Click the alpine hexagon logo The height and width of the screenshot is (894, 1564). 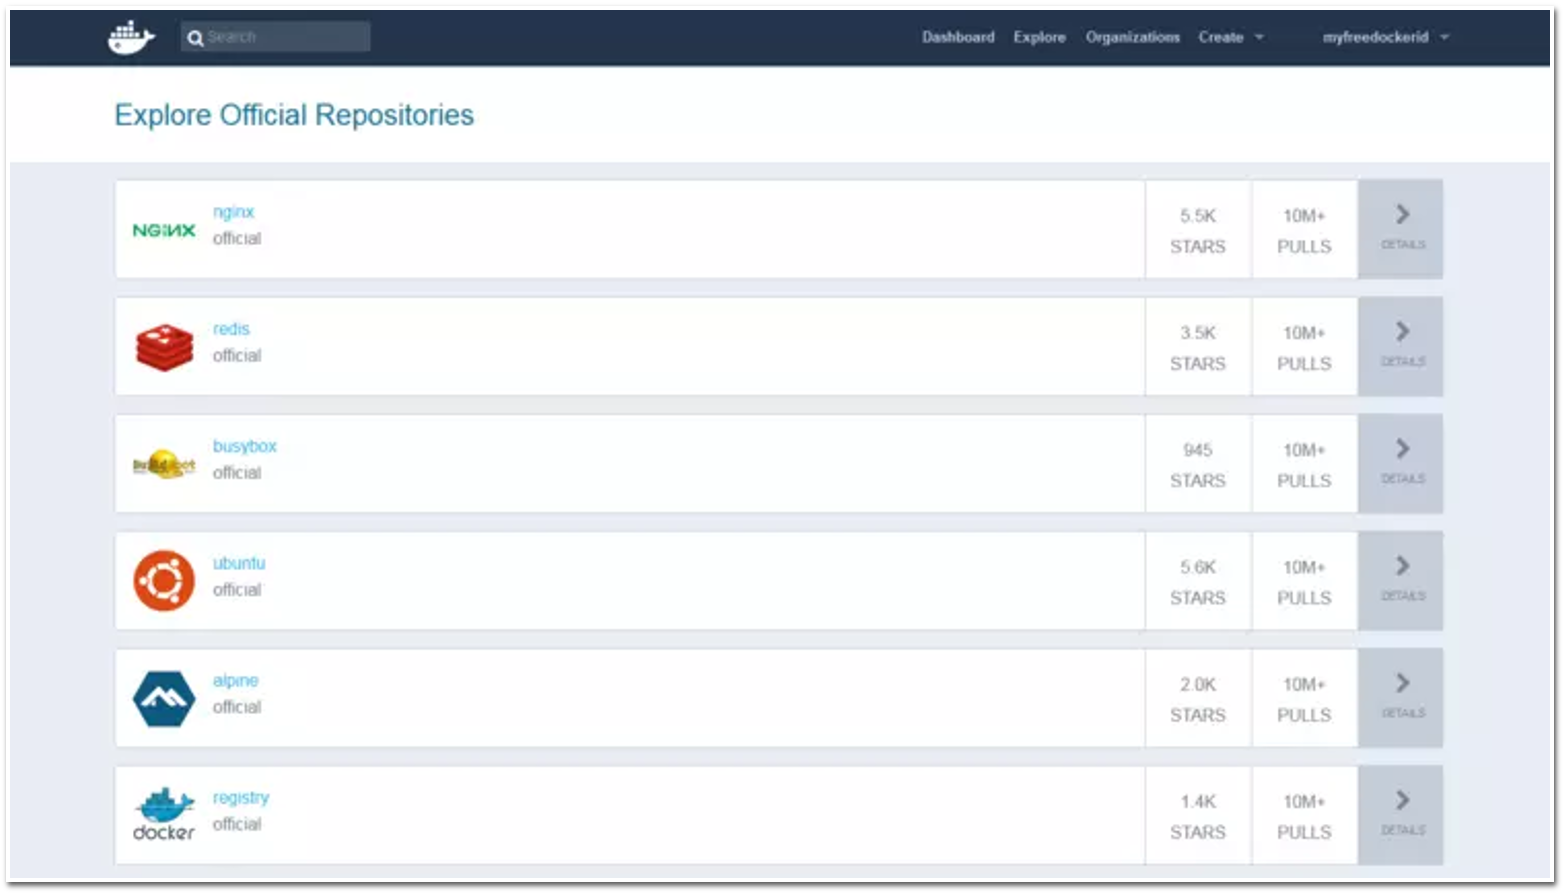point(164,698)
